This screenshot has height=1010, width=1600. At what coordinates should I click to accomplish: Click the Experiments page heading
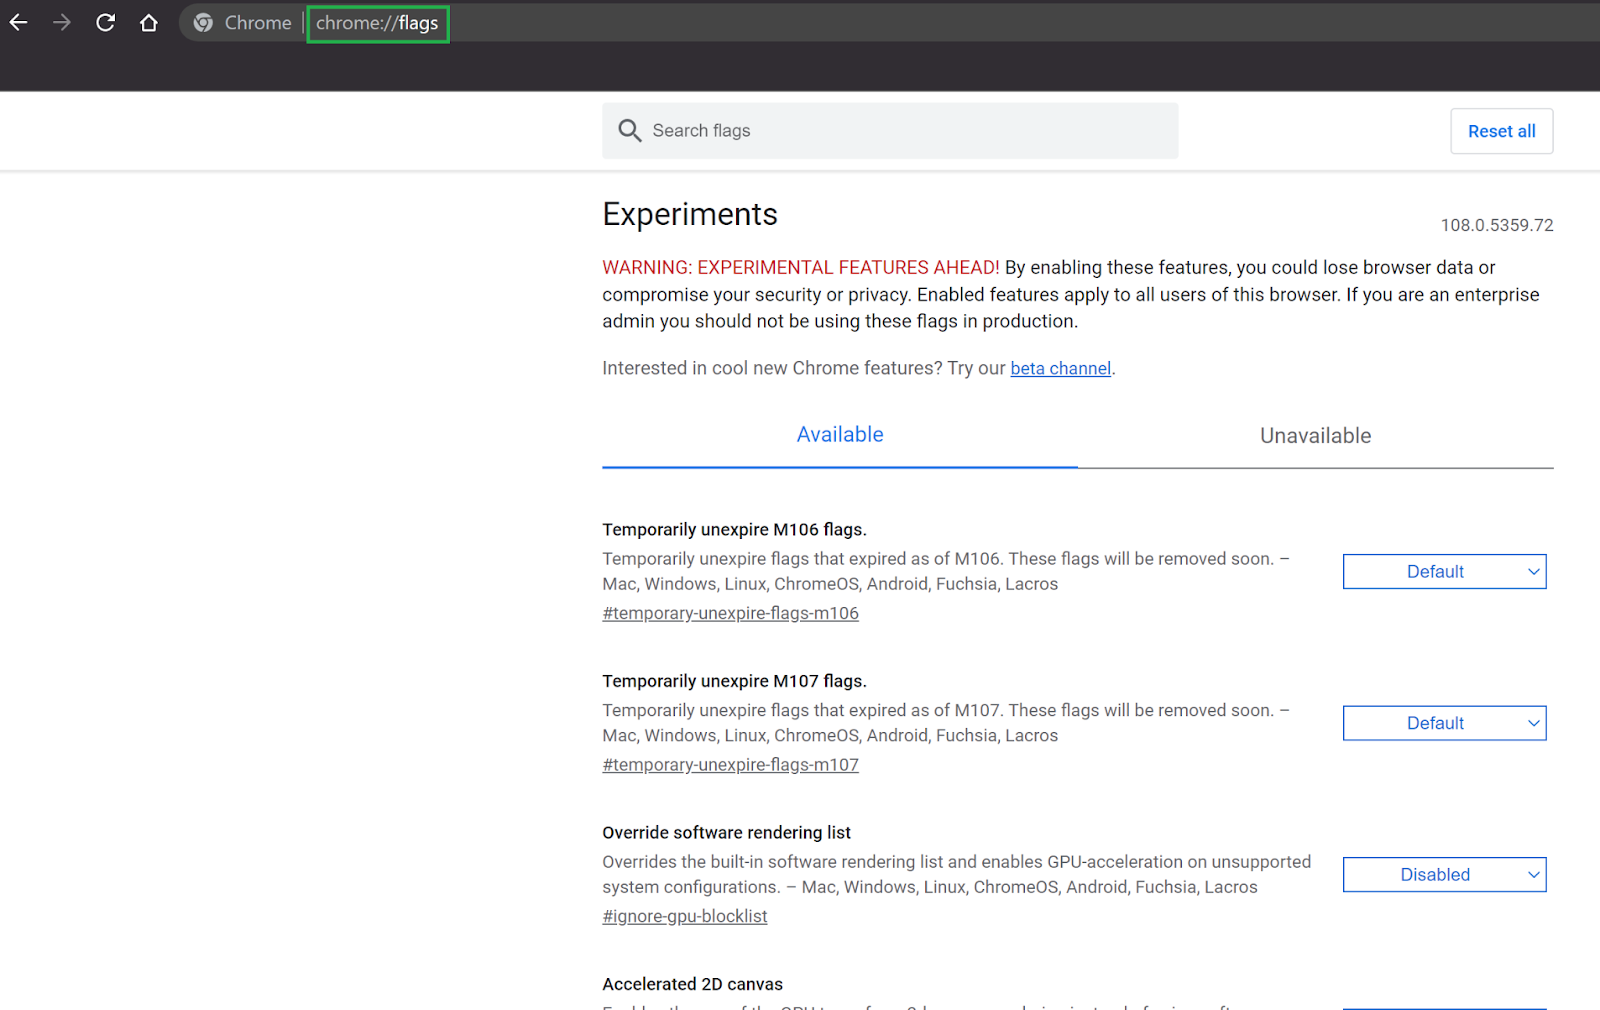click(689, 214)
